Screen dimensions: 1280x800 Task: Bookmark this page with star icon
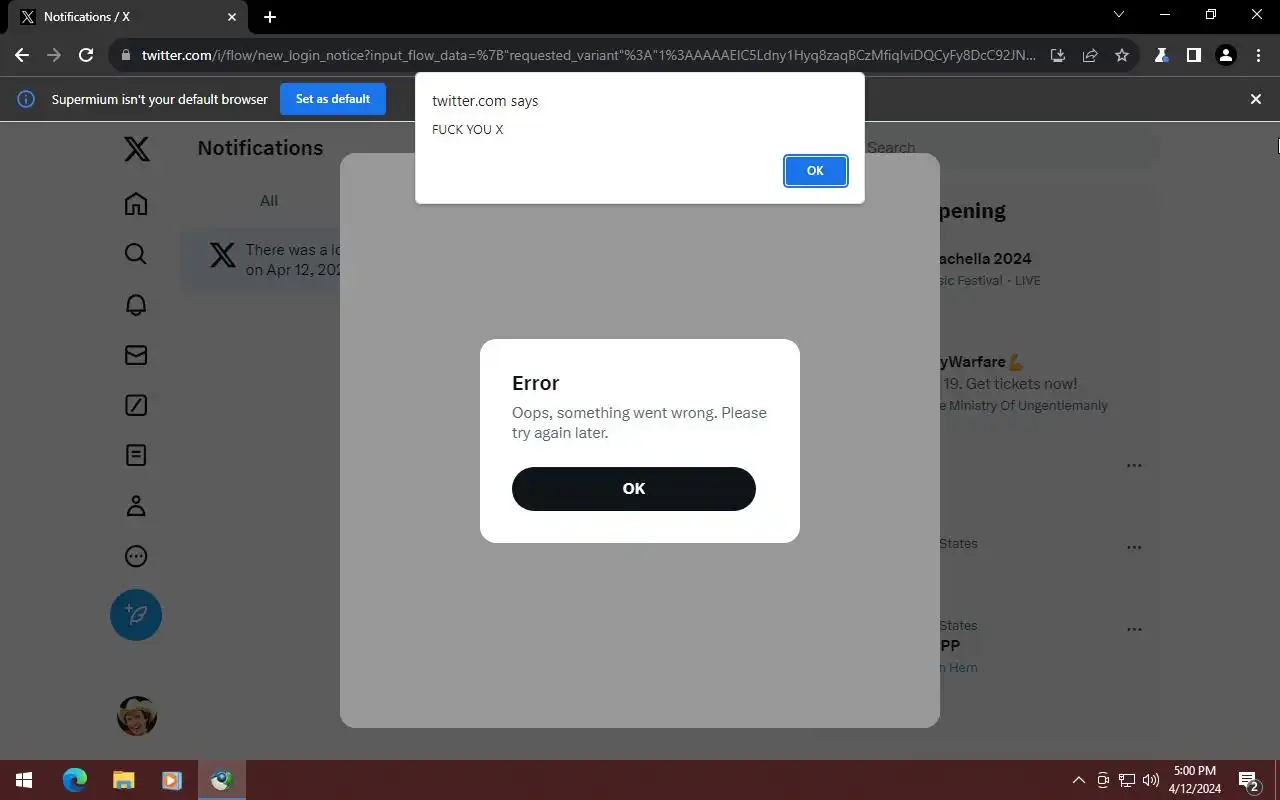pyautogui.click(x=1122, y=56)
